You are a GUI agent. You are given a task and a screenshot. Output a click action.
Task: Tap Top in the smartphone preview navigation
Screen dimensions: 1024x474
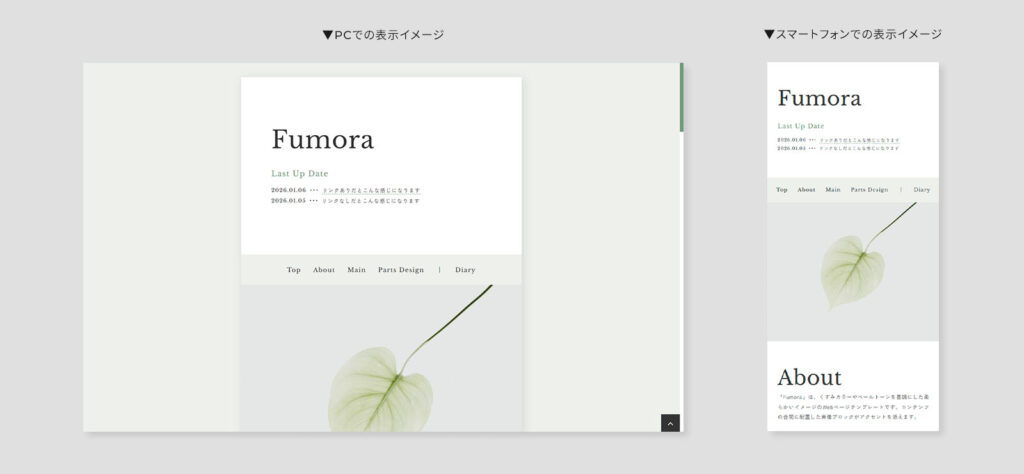[x=782, y=189]
